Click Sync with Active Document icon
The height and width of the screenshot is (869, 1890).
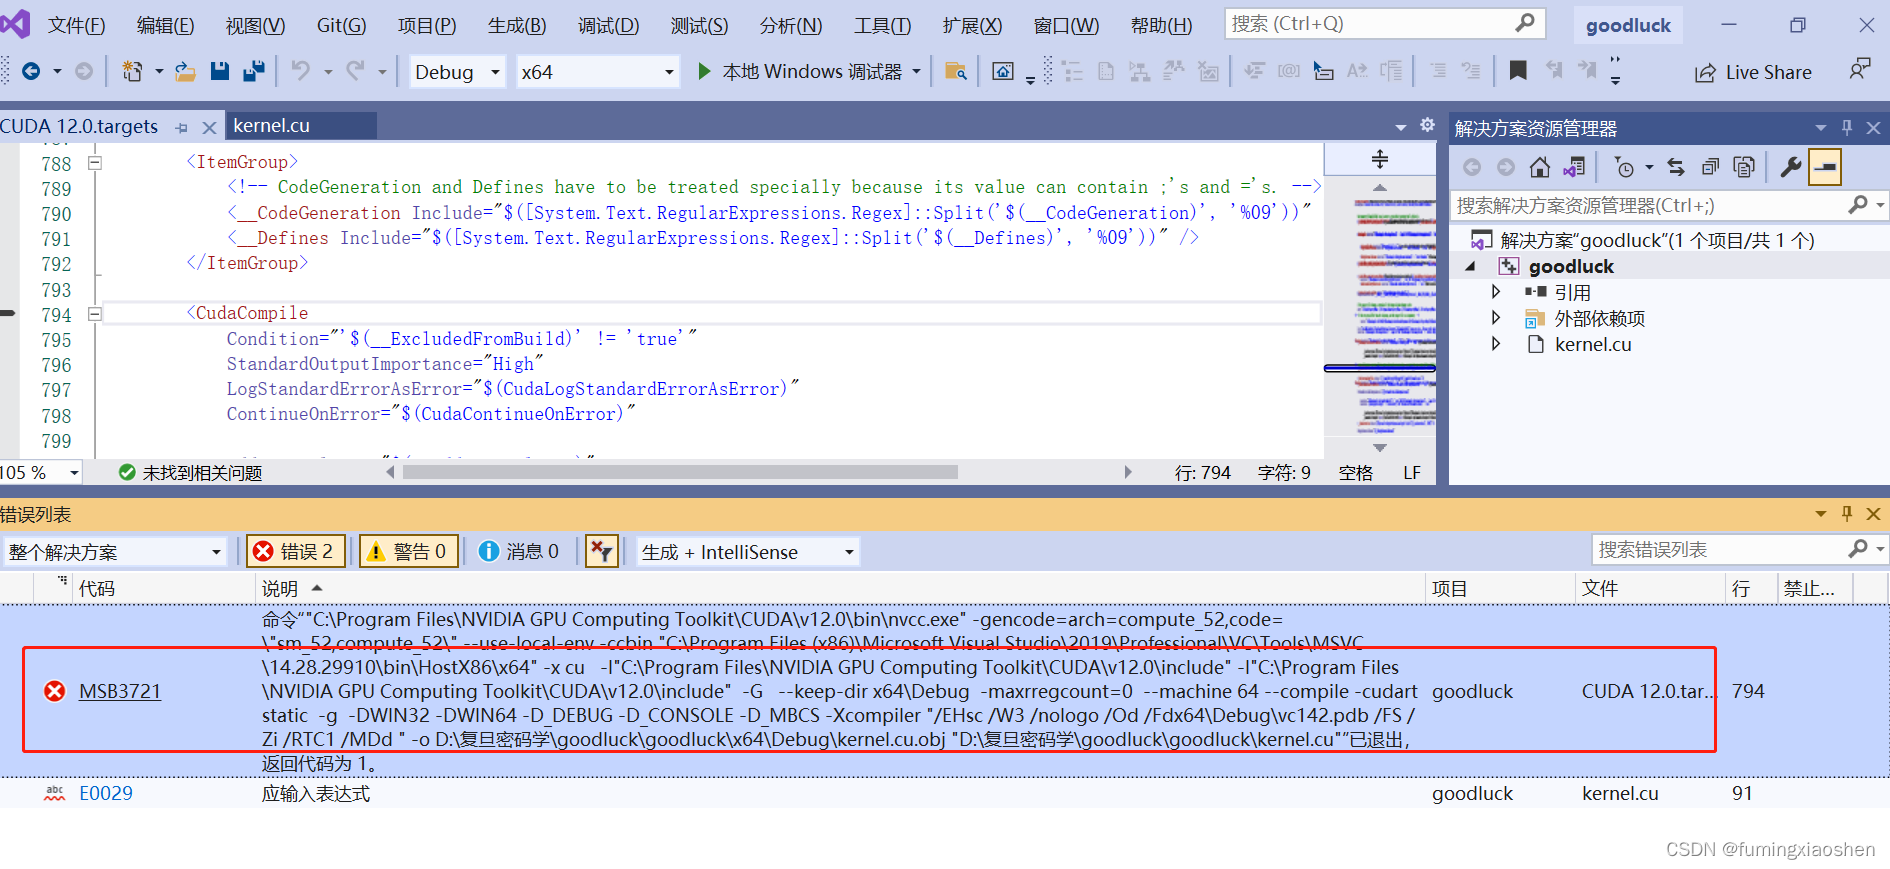click(1676, 167)
